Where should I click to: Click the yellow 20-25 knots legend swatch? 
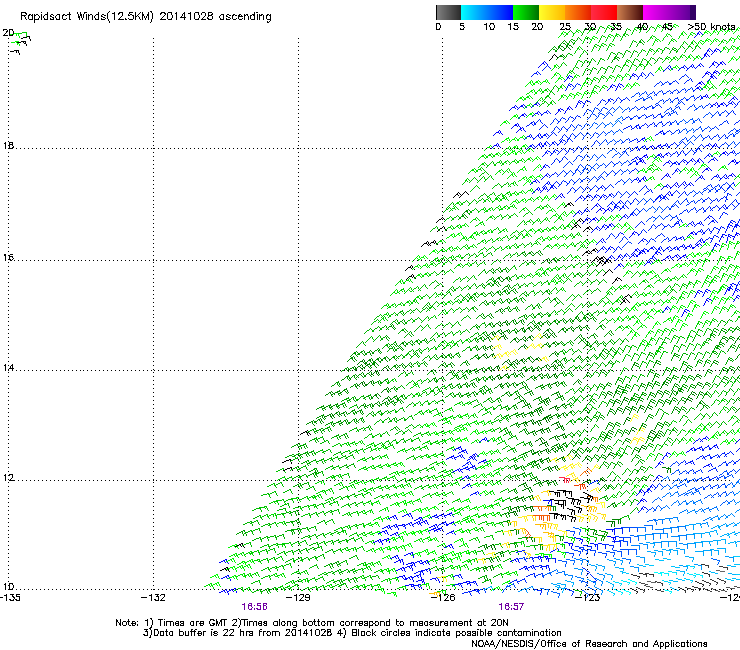point(552,13)
